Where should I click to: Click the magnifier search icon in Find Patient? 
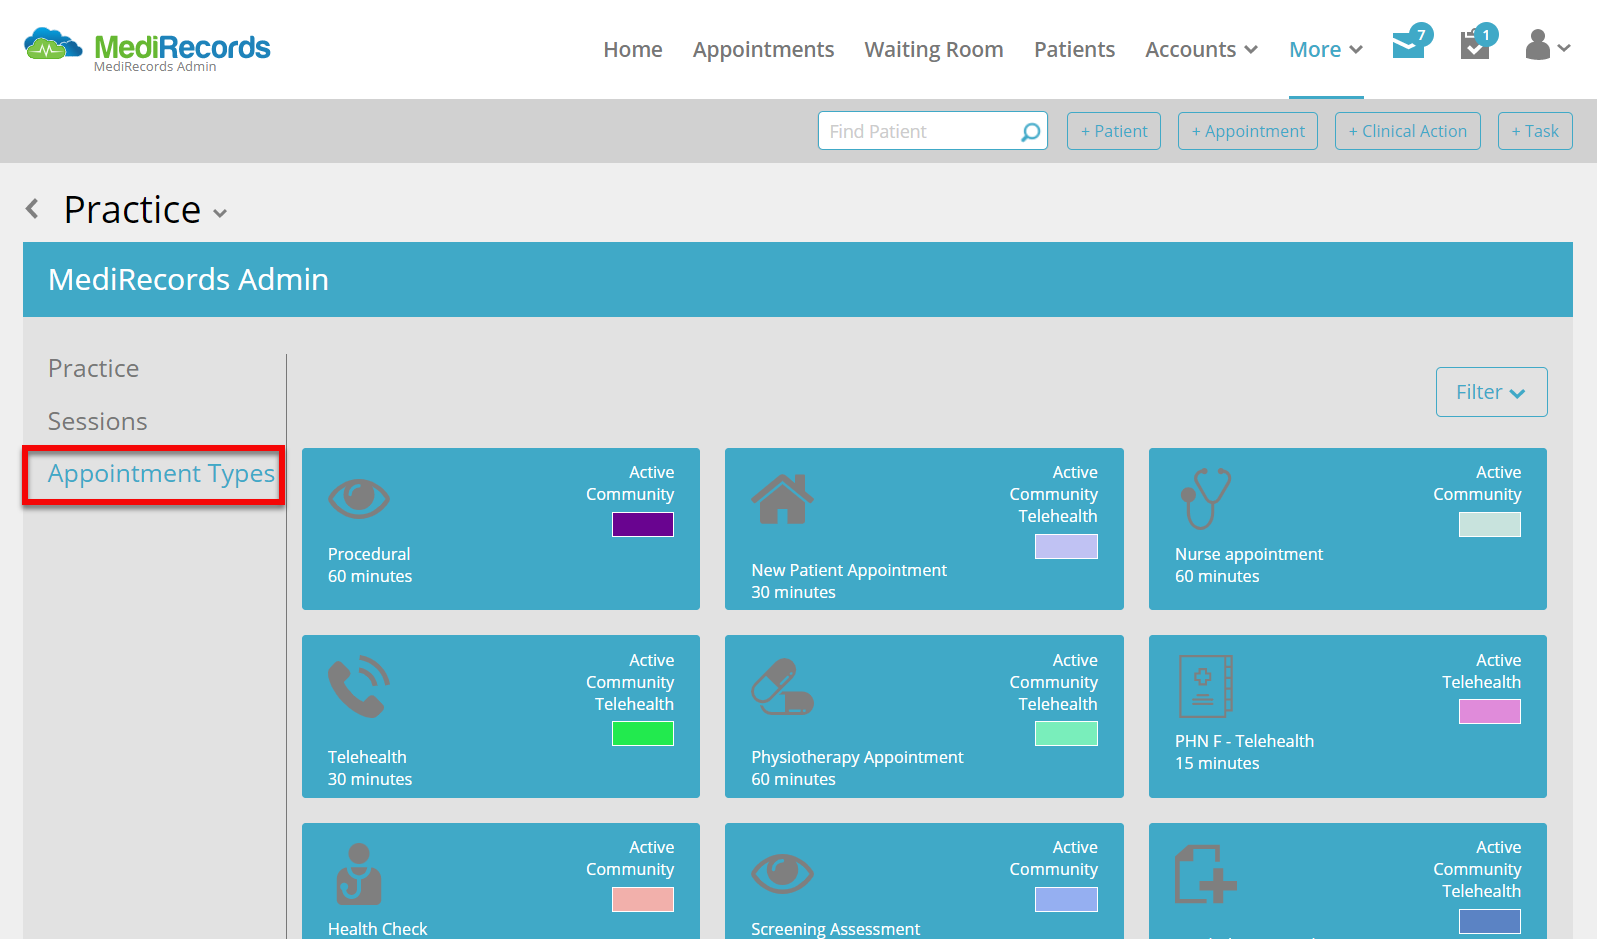1030,132
